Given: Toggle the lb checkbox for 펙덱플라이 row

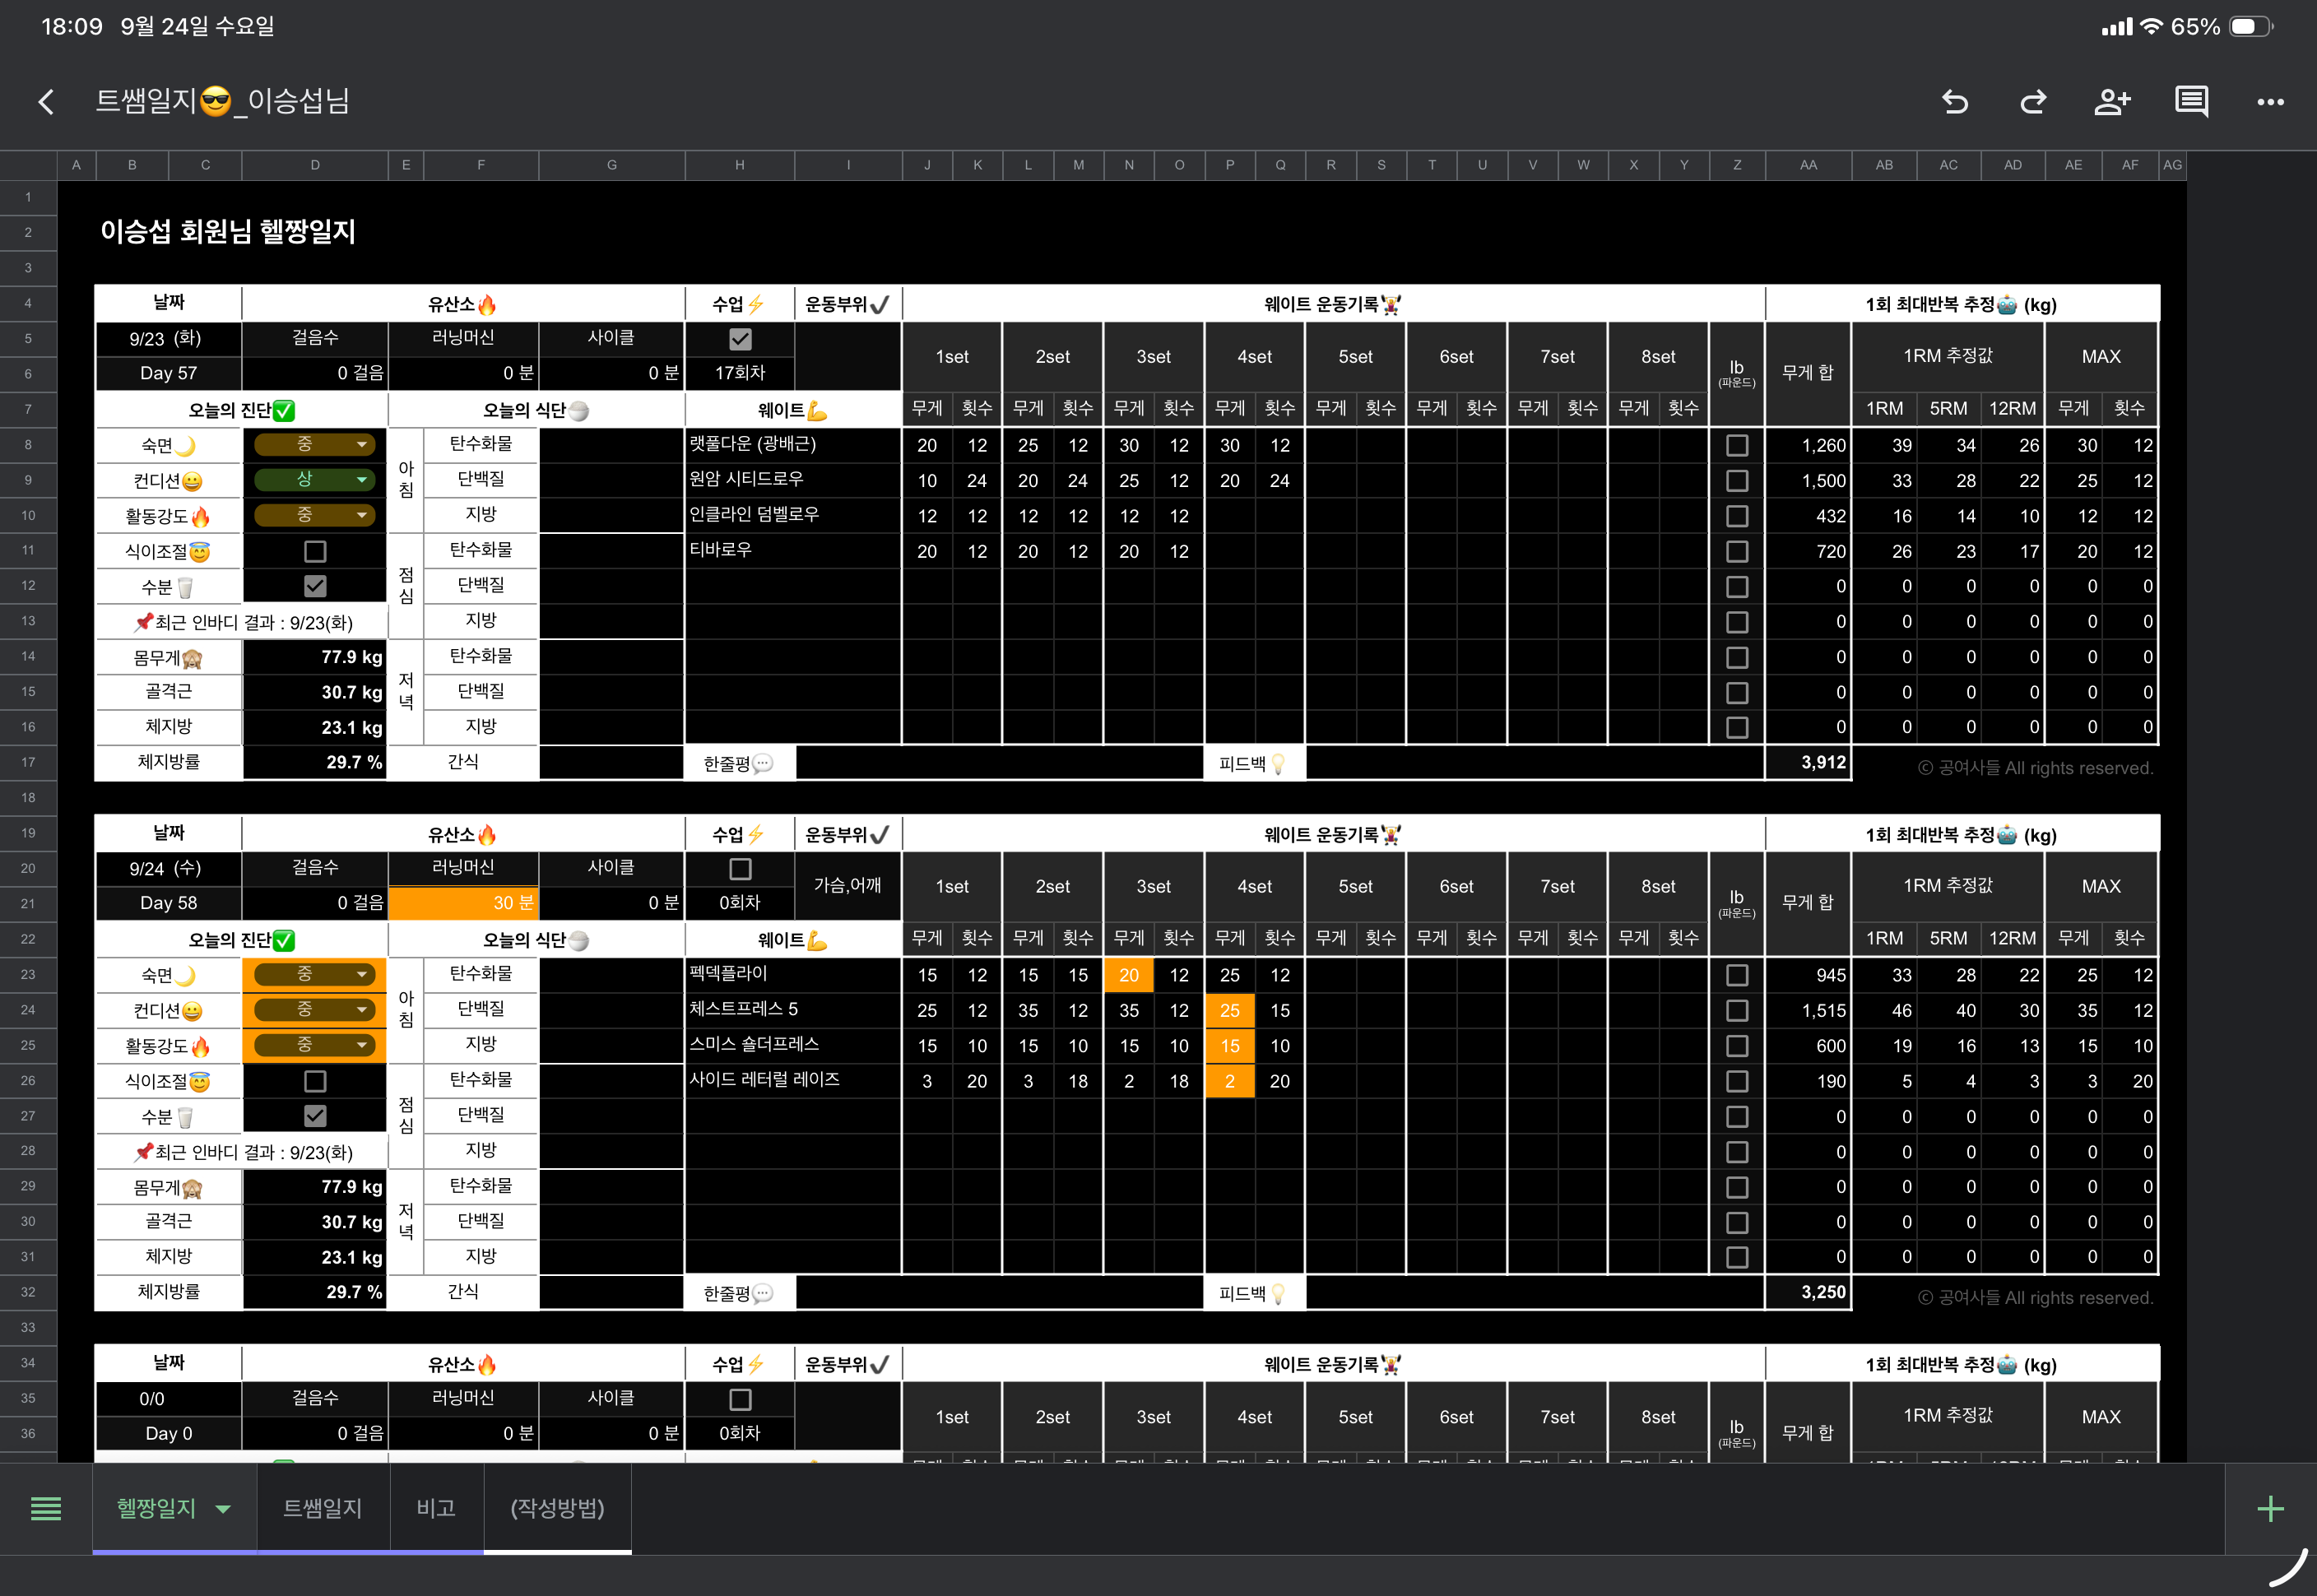Looking at the screenshot, I should pyautogui.click(x=1737, y=975).
